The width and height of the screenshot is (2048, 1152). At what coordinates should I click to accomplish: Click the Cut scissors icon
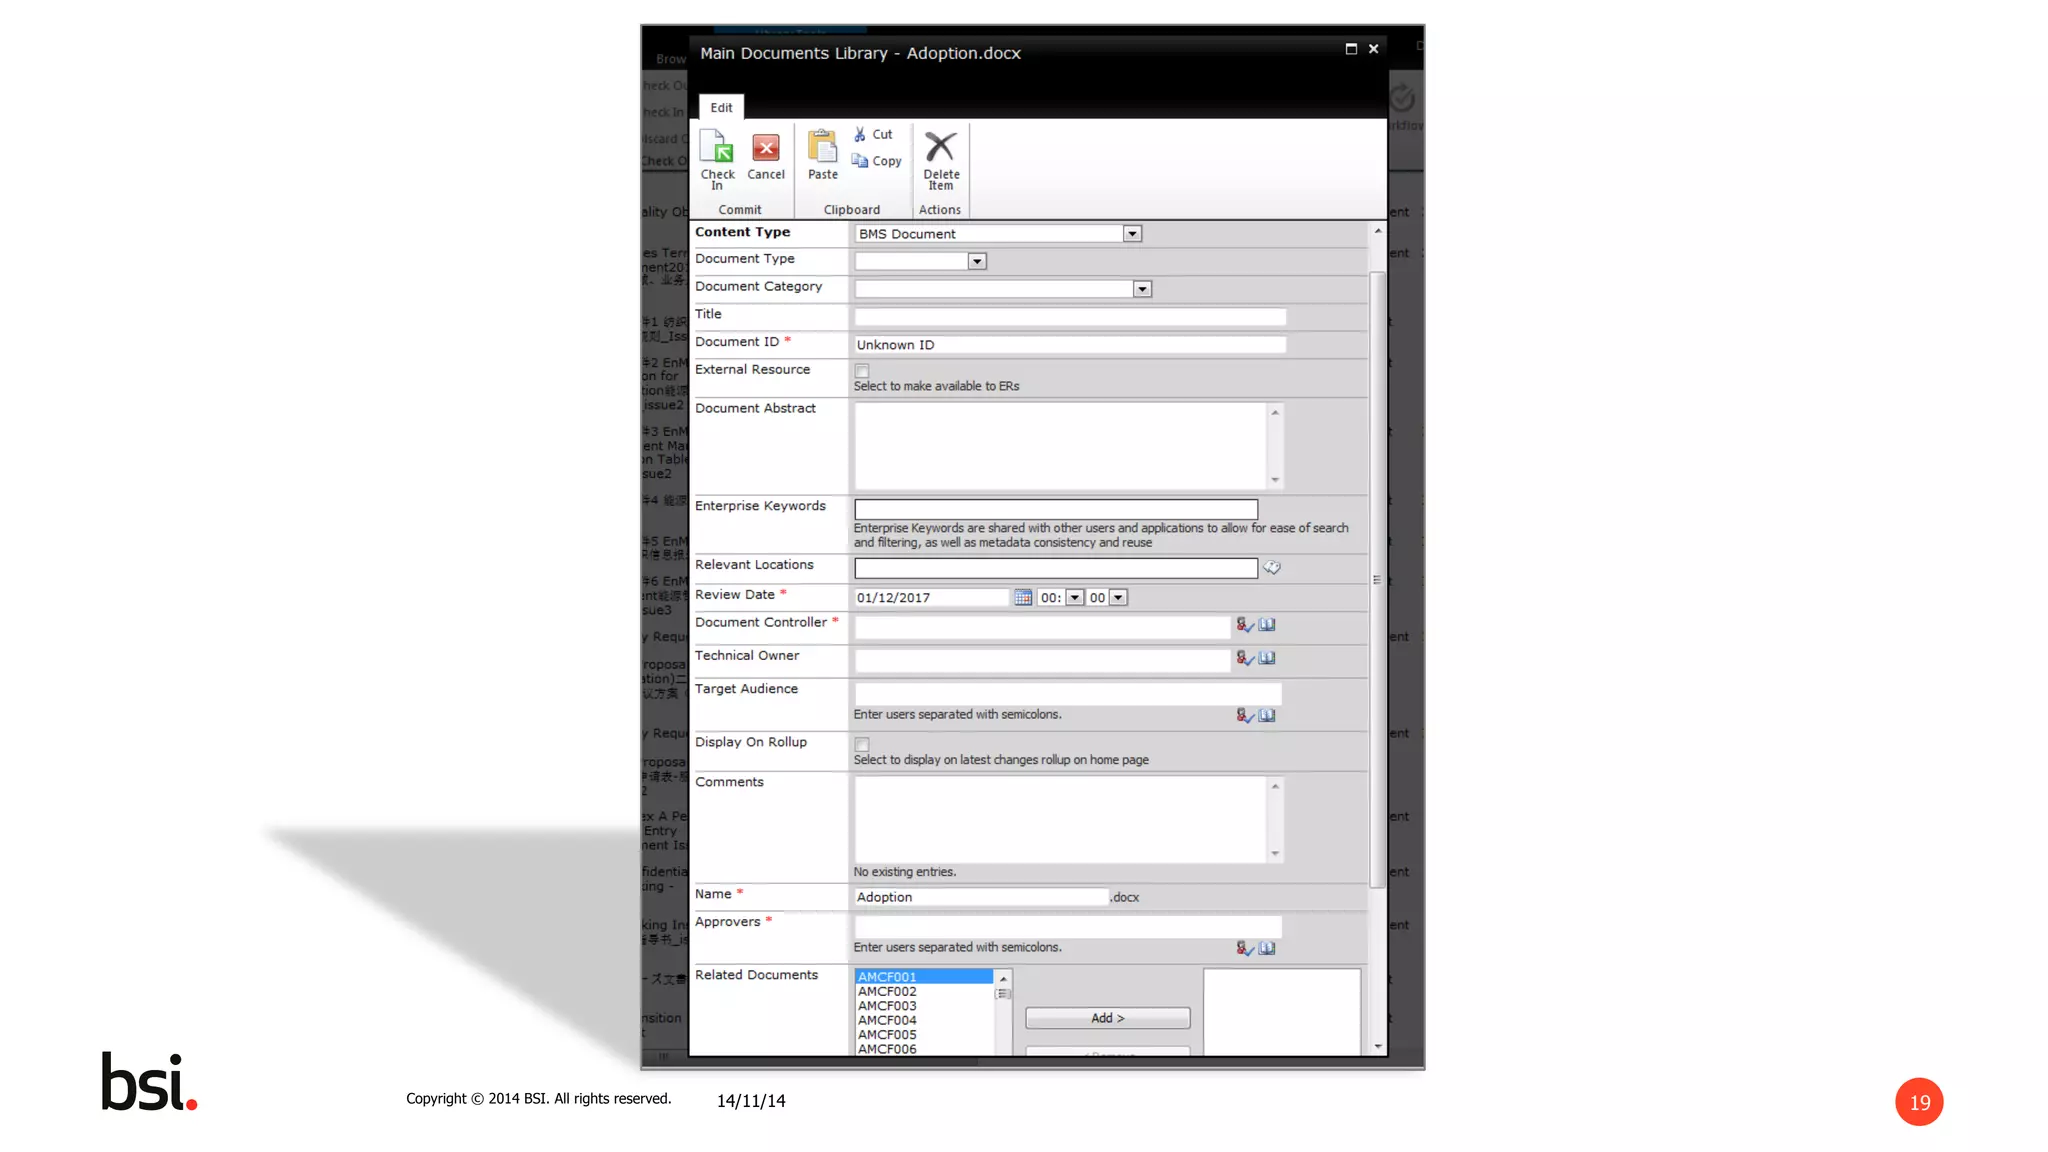[x=860, y=134]
